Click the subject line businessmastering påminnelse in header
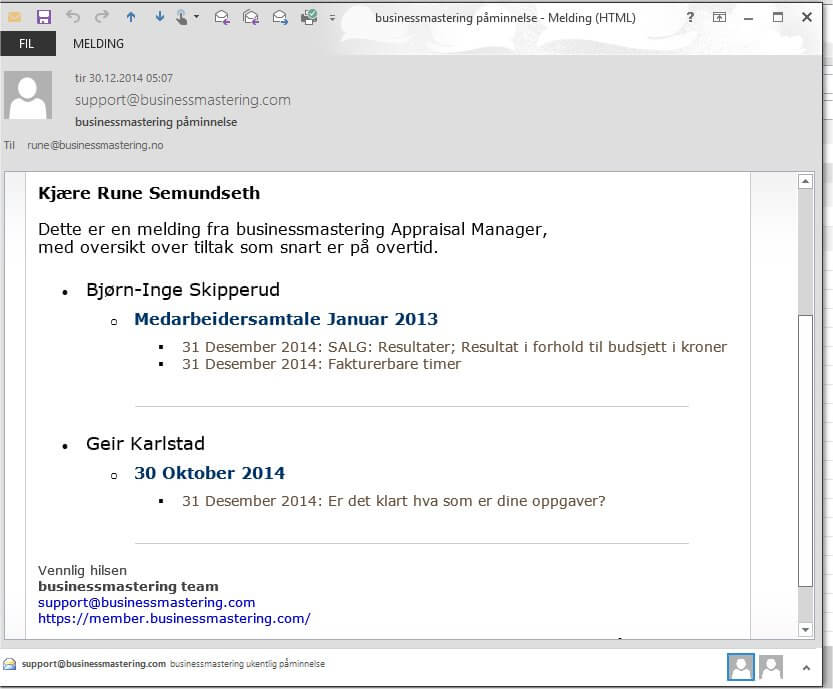833x689 pixels. coord(156,122)
